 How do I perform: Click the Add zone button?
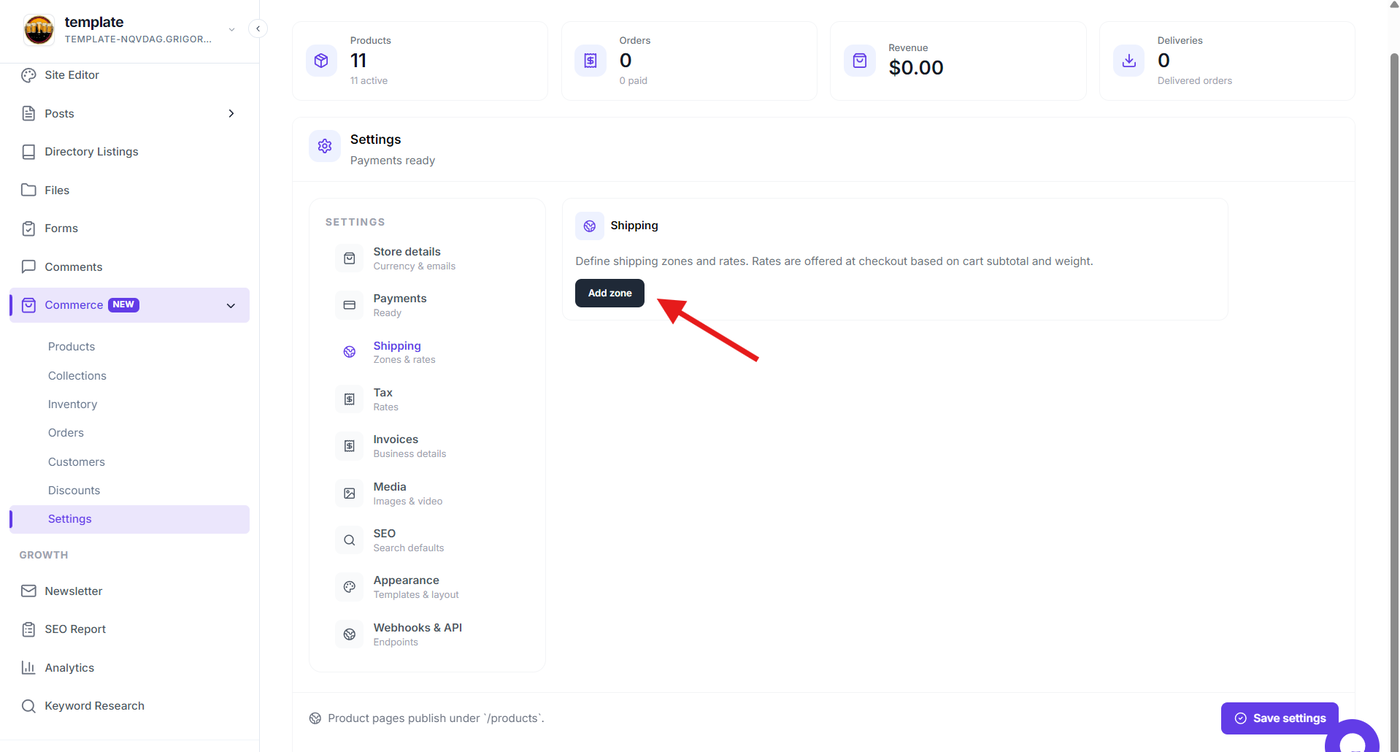[610, 293]
